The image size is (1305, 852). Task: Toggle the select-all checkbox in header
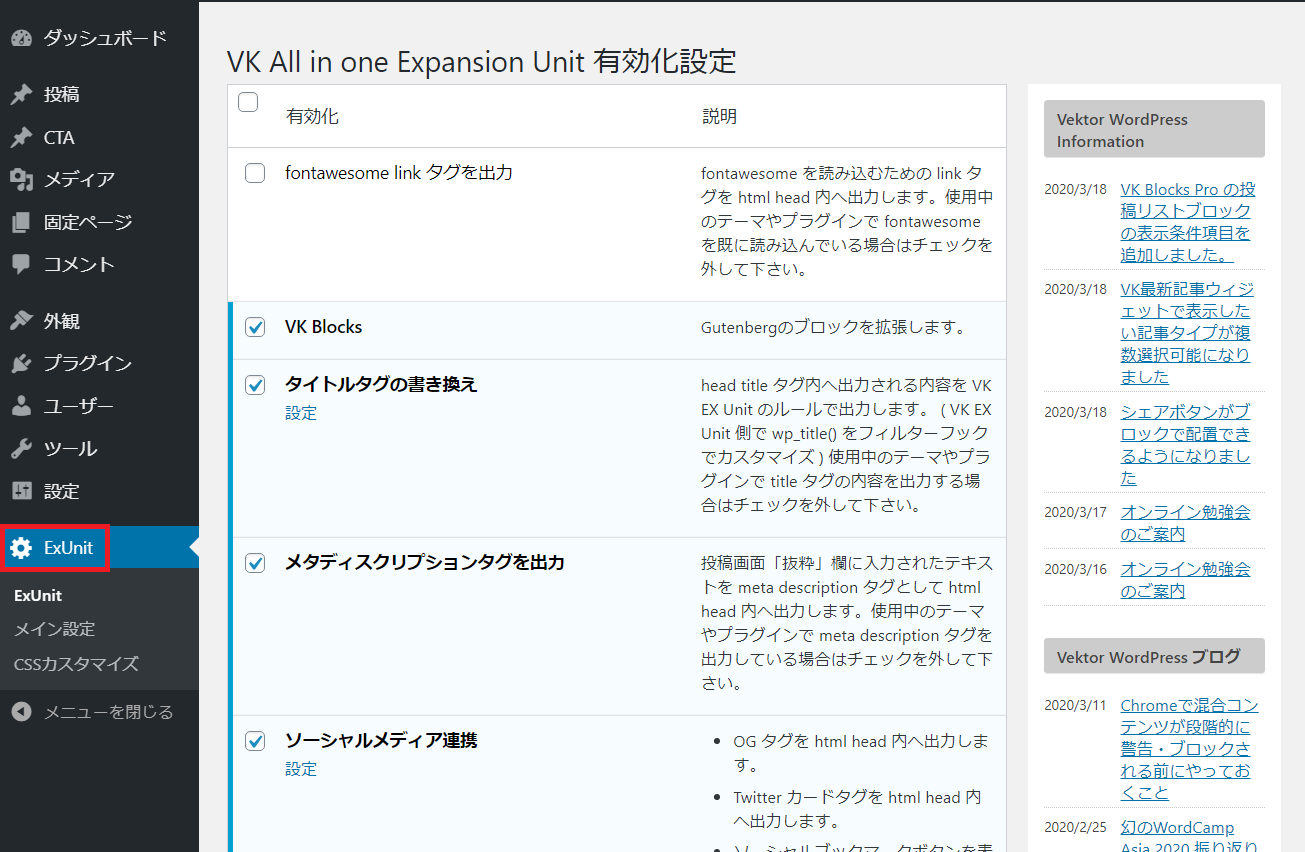tap(248, 101)
